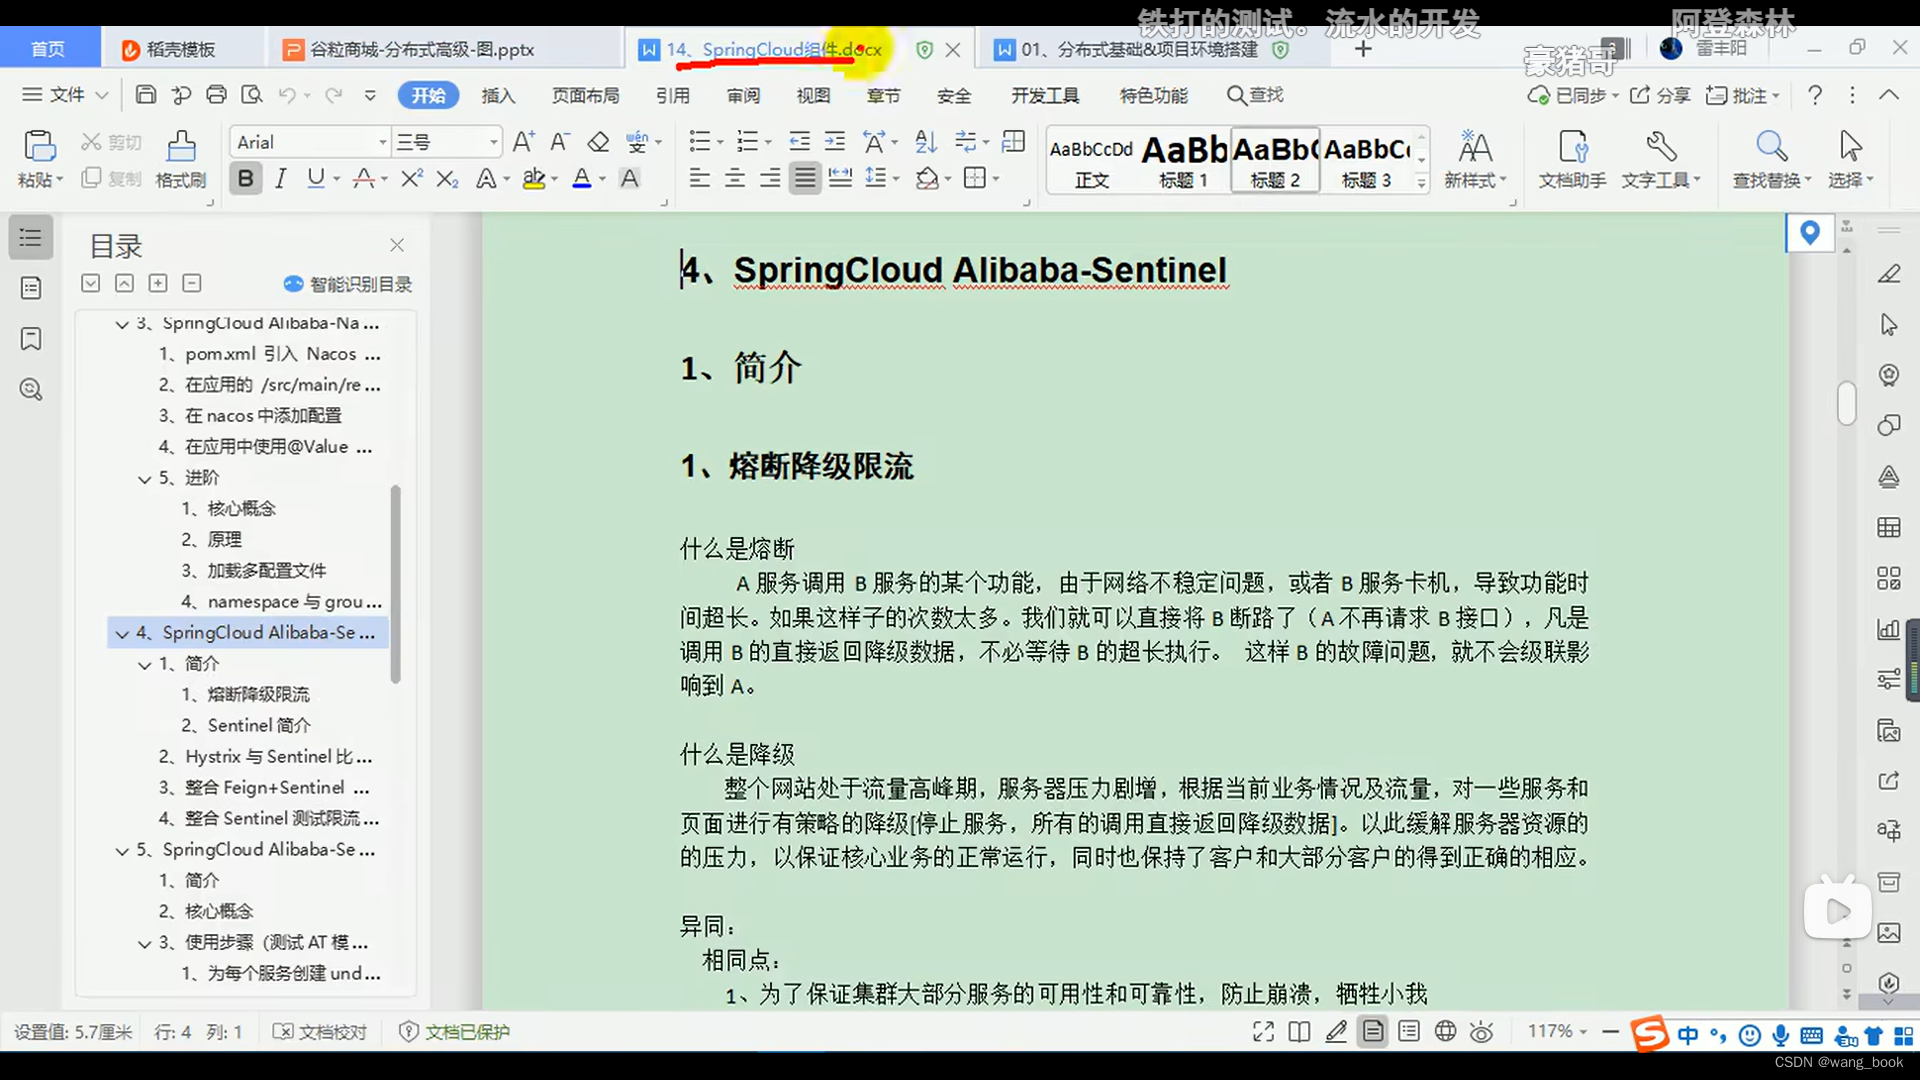Viewport: 1920px width, 1080px height.
Task: Collapse the 5、进阶 outline node
Action: pos(145,479)
